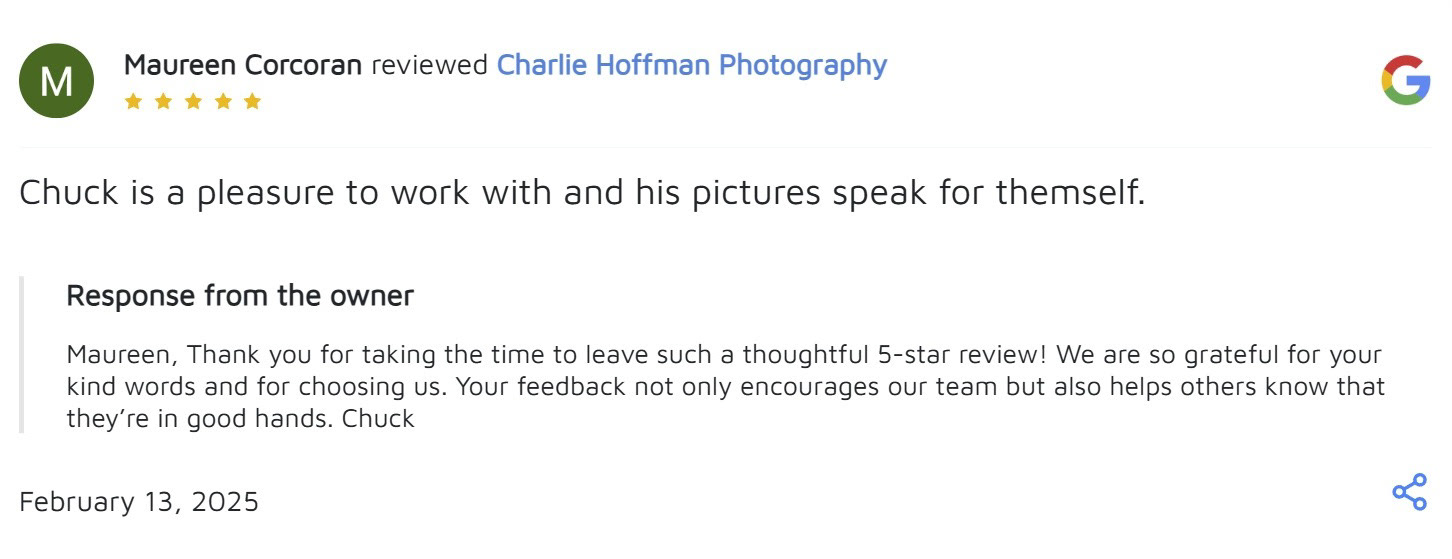The image size is (1452, 559).
Task: Click the 'Response from the owner' heading
Action: point(239,296)
